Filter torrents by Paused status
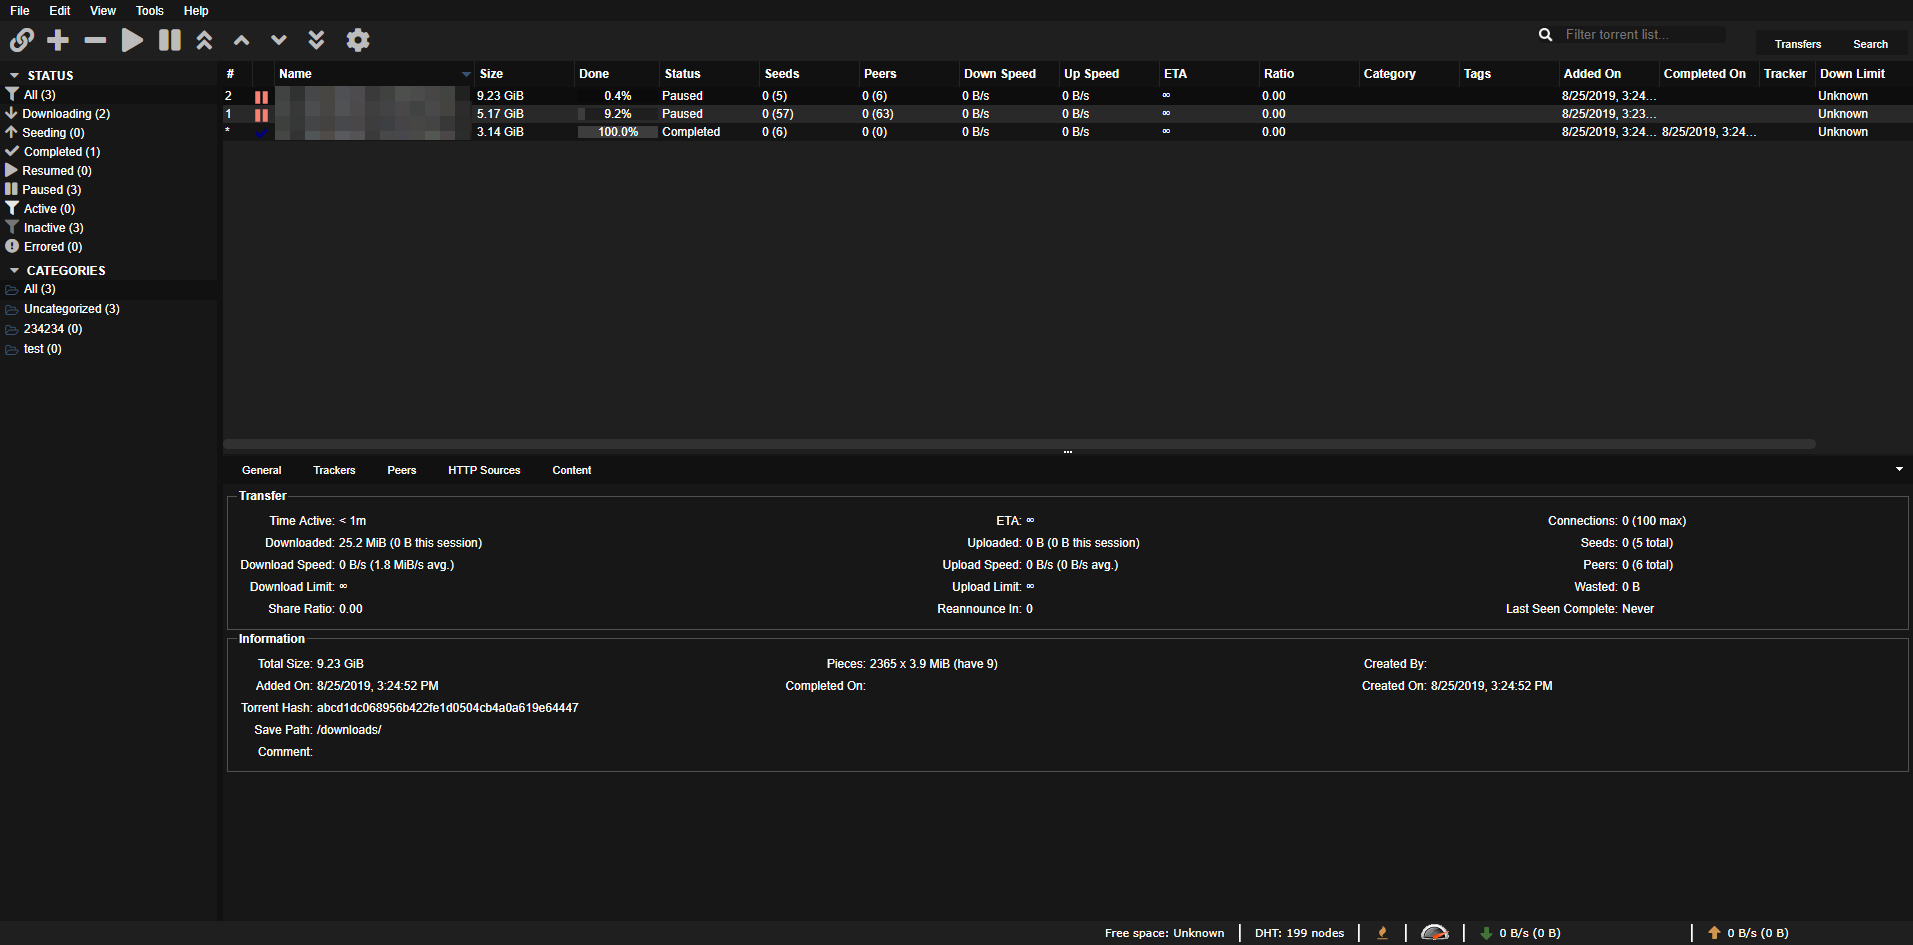Image resolution: width=1913 pixels, height=945 pixels. click(51, 190)
